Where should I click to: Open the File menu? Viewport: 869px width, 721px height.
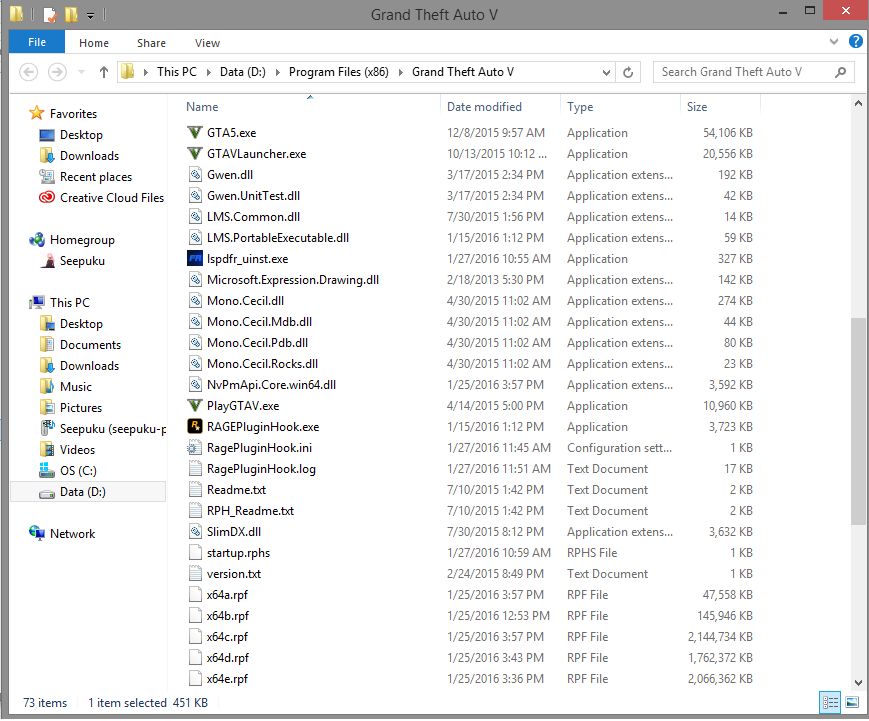coord(36,42)
